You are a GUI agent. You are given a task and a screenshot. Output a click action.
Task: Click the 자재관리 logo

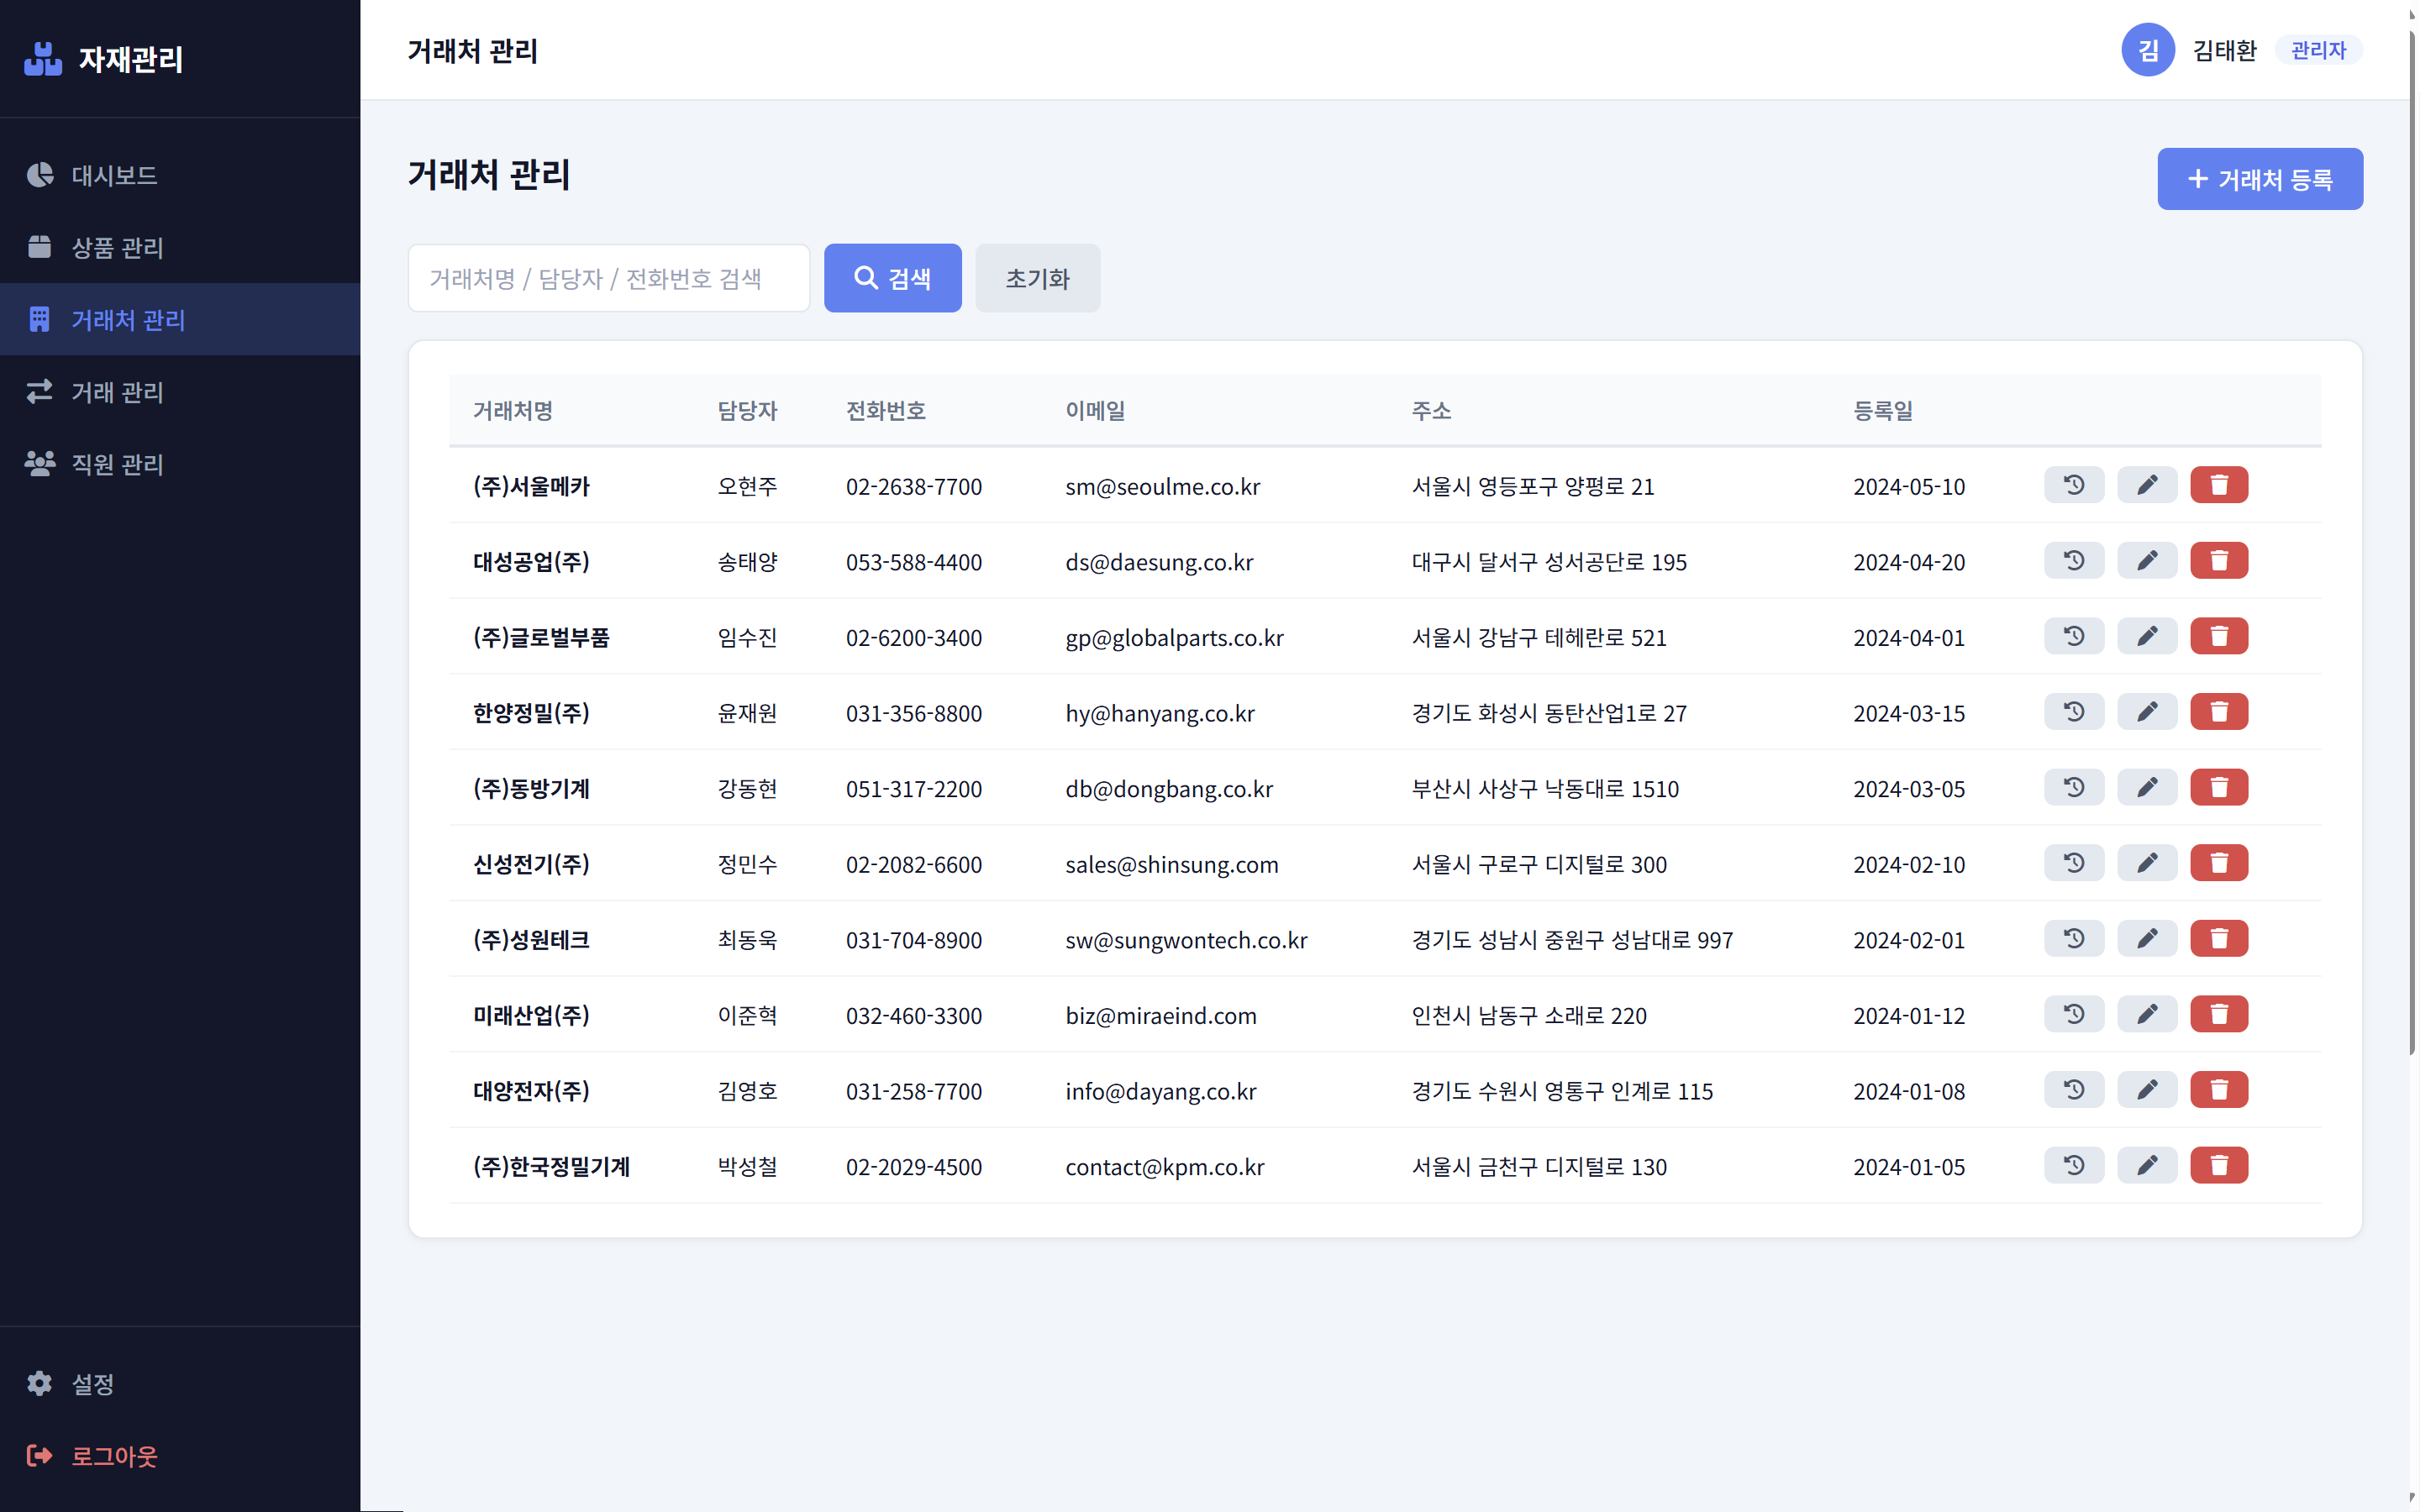104,59
